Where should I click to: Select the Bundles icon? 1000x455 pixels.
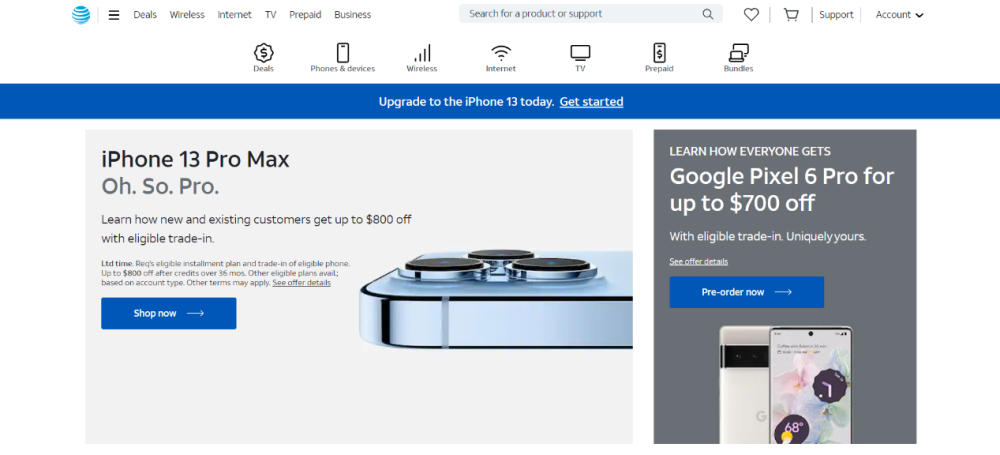tap(739, 53)
